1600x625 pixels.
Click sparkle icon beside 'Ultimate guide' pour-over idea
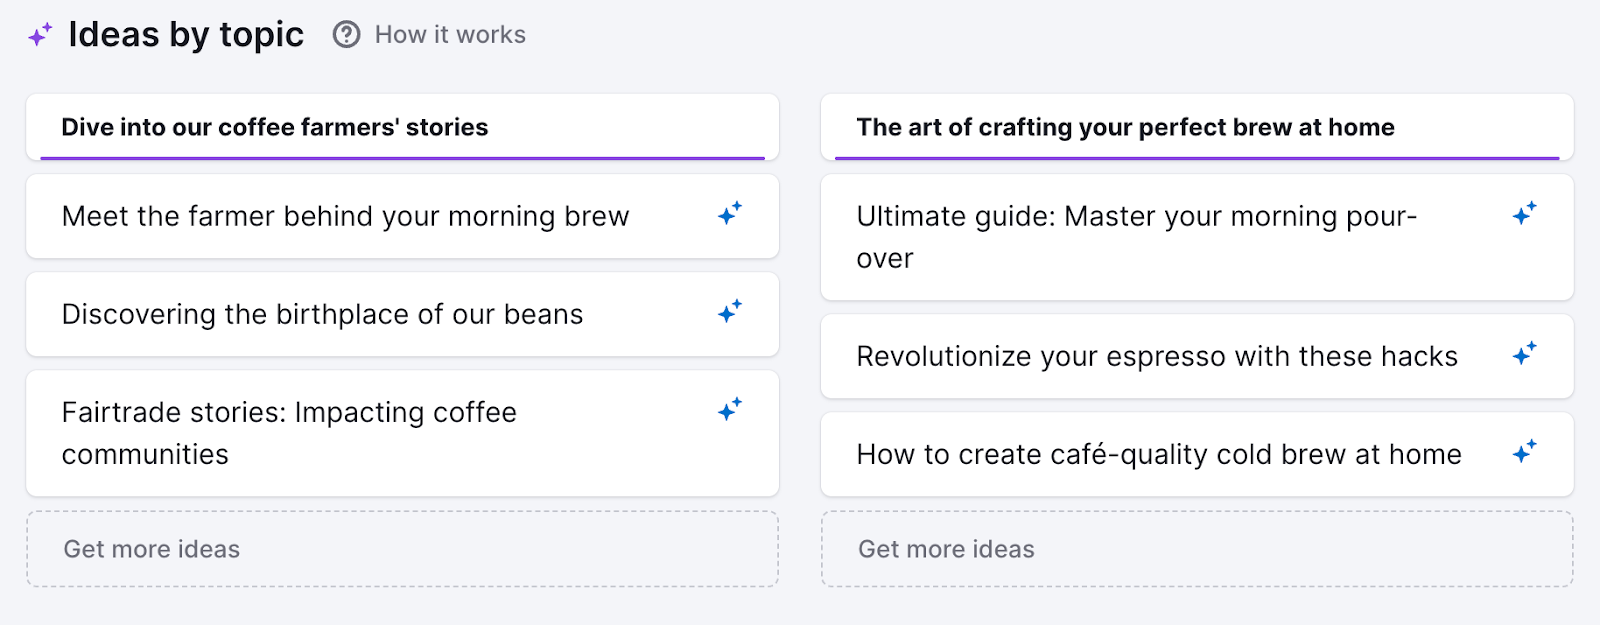[x=1525, y=213]
